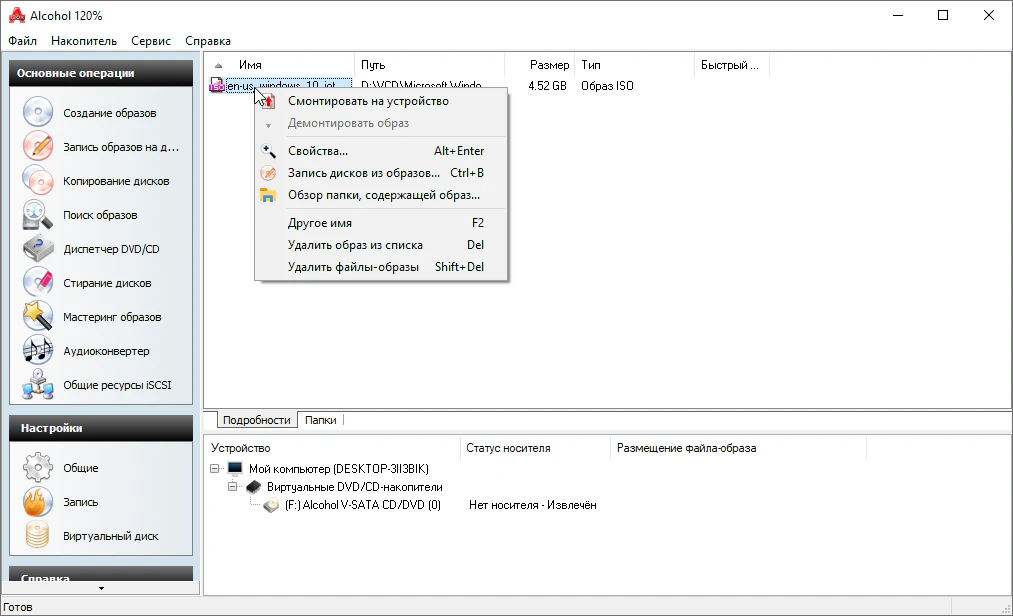Click the Общие ресурсы iSCSI icon
The height and width of the screenshot is (616, 1013).
(37, 385)
